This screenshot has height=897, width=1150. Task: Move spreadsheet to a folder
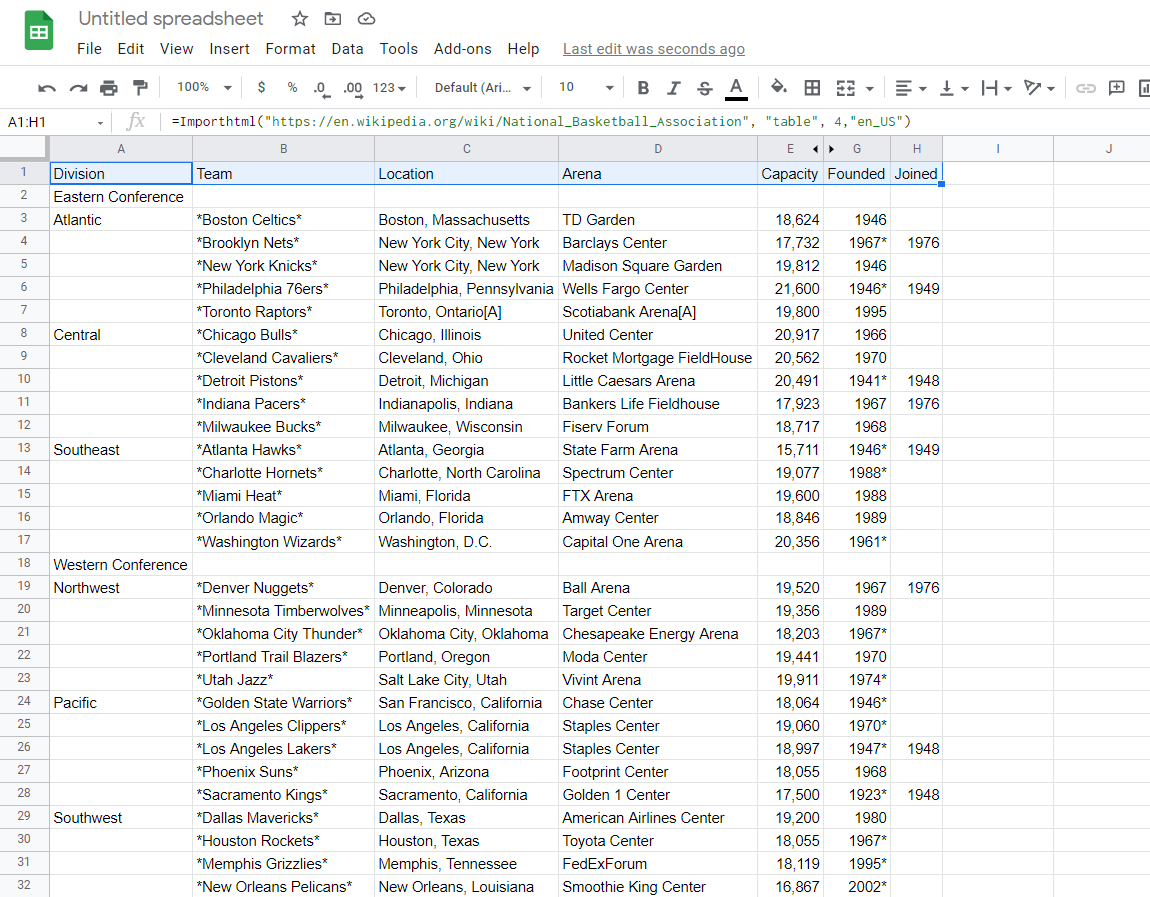click(333, 19)
